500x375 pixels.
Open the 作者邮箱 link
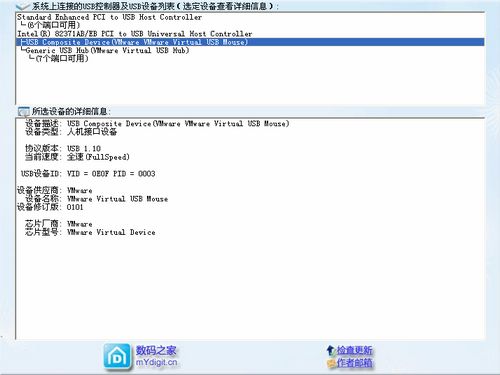pyautogui.click(x=354, y=363)
